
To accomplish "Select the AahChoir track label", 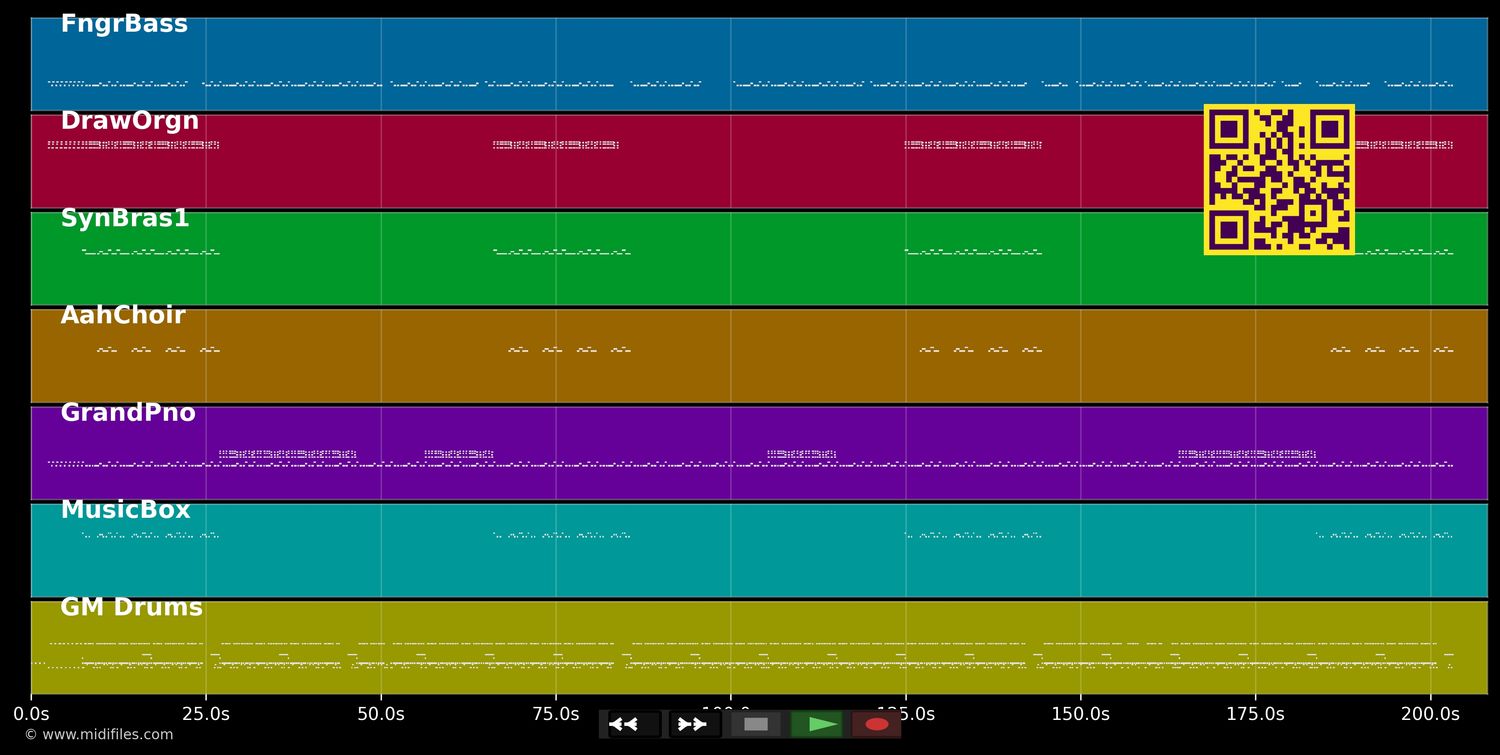I will point(123,316).
